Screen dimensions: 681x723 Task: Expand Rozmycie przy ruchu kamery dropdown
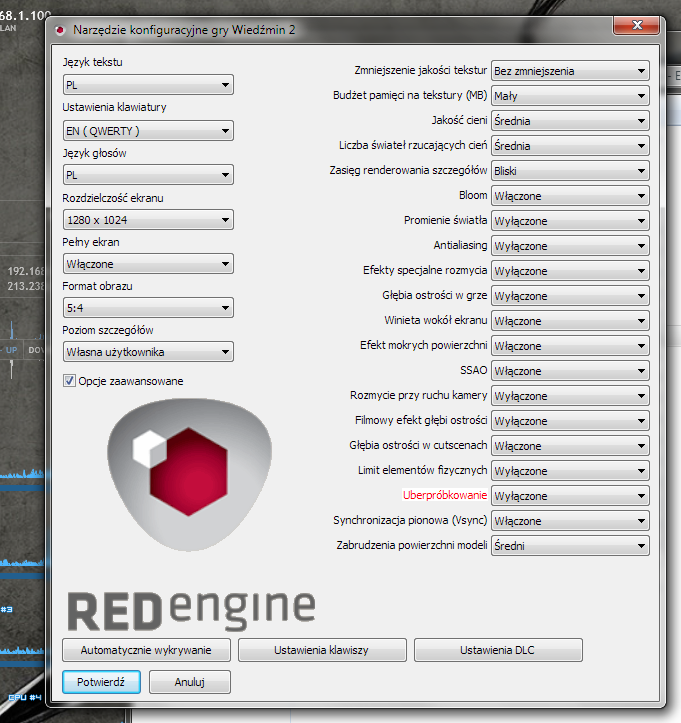point(570,396)
